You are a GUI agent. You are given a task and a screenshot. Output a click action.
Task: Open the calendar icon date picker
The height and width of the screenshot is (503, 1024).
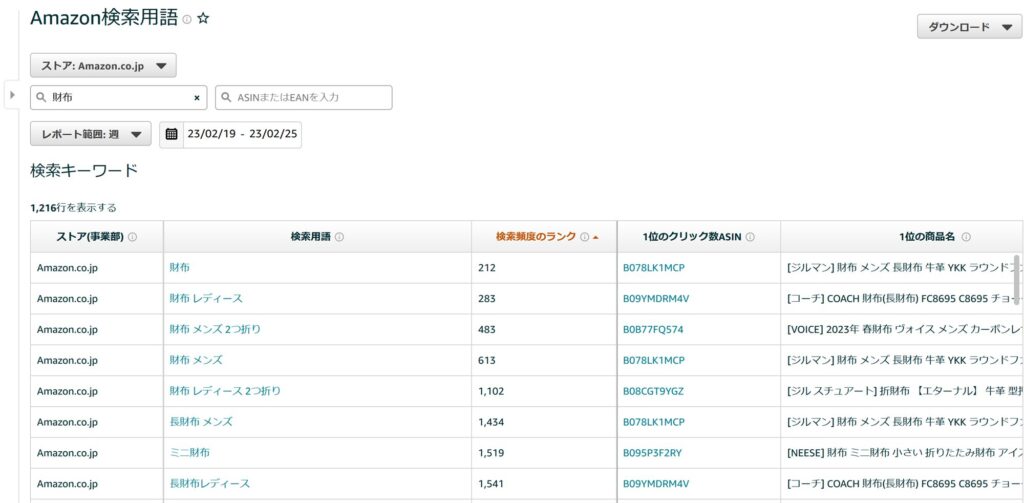[171, 134]
